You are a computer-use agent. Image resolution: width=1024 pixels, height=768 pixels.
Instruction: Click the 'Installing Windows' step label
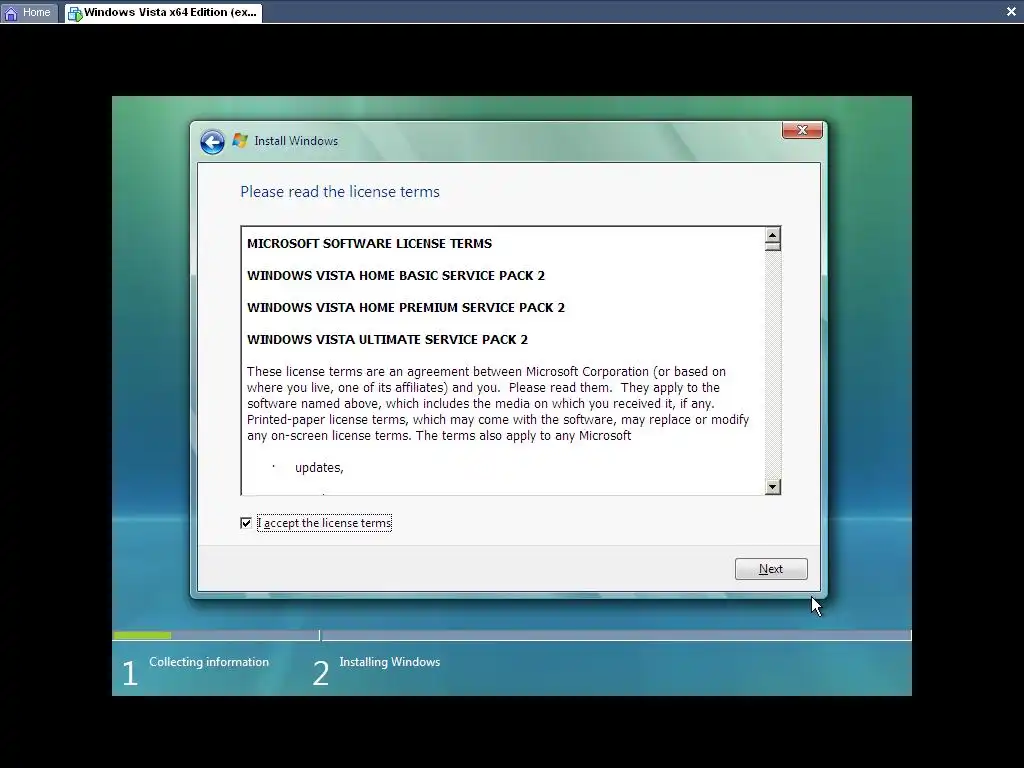coord(390,662)
